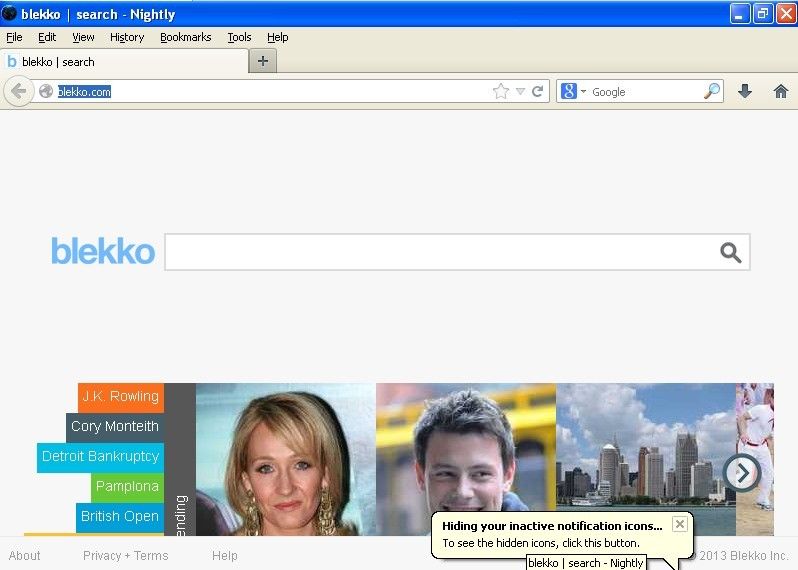798x570 pixels.
Task: Select the Cory Monteith trending topic
Action: pyautogui.click(x=115, y=428)
